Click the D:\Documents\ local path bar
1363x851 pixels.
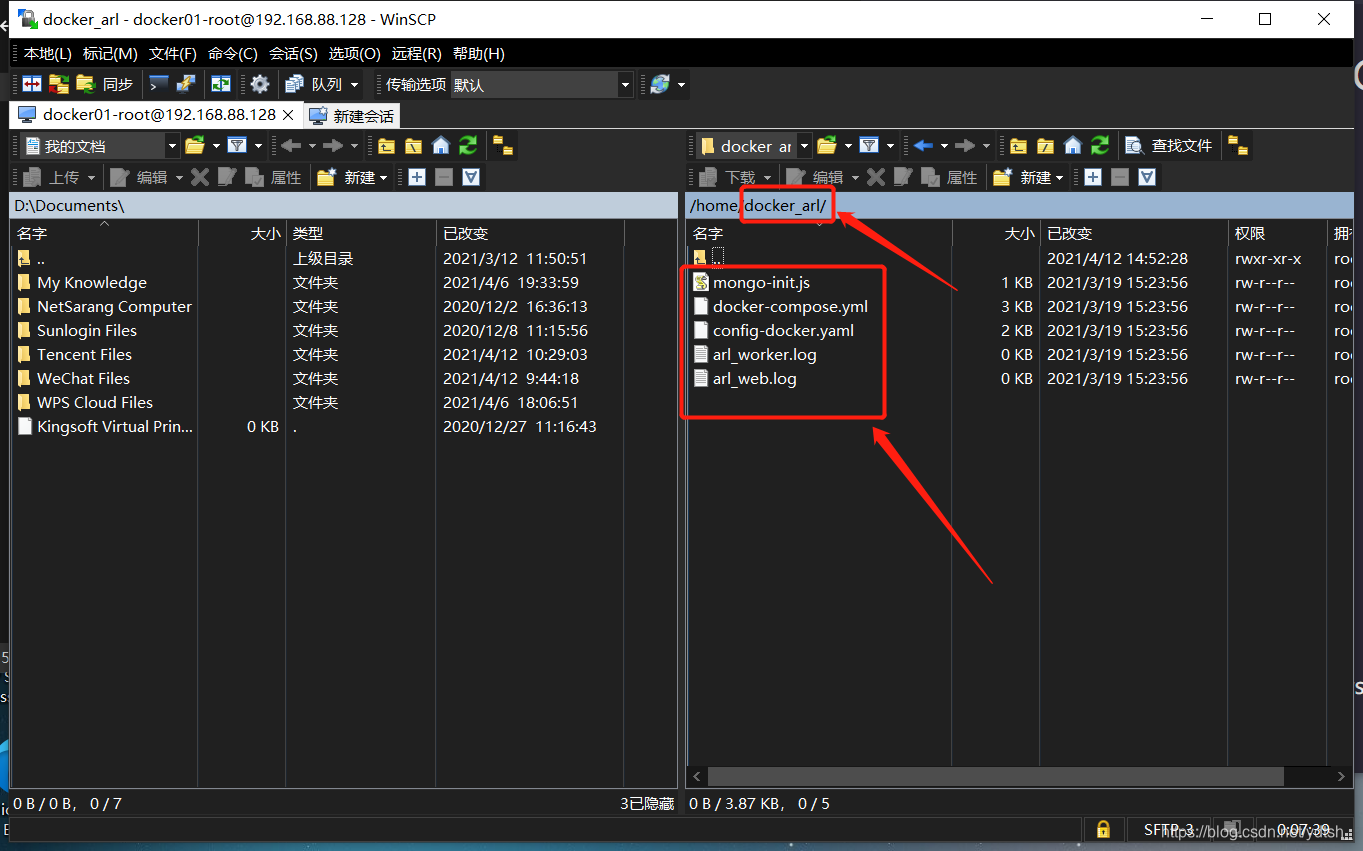click(x=344, y=205)
